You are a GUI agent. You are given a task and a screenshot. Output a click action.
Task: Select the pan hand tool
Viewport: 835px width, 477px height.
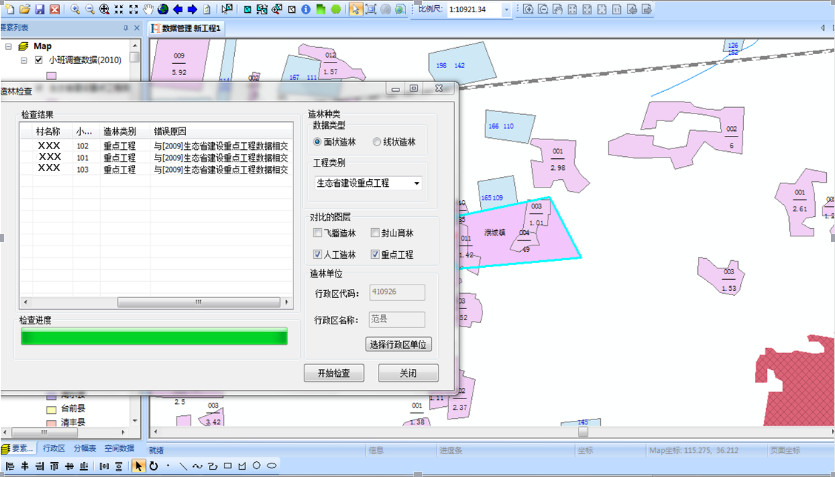[149, 9]
